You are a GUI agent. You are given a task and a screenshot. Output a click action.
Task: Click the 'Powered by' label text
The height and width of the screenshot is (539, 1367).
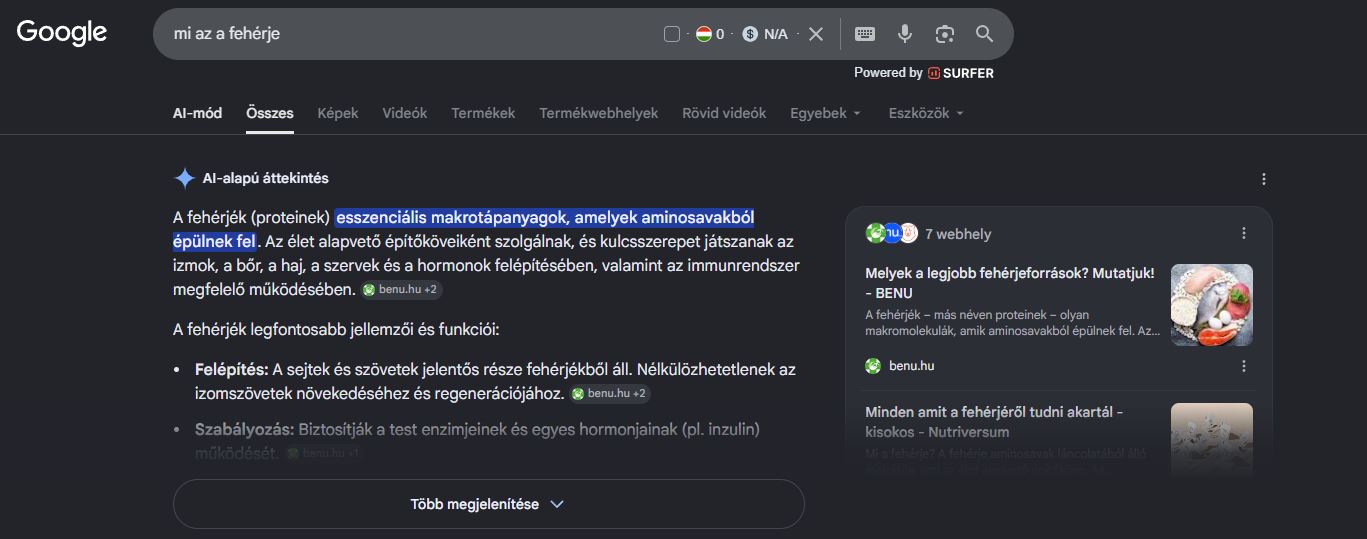[888, 73]
